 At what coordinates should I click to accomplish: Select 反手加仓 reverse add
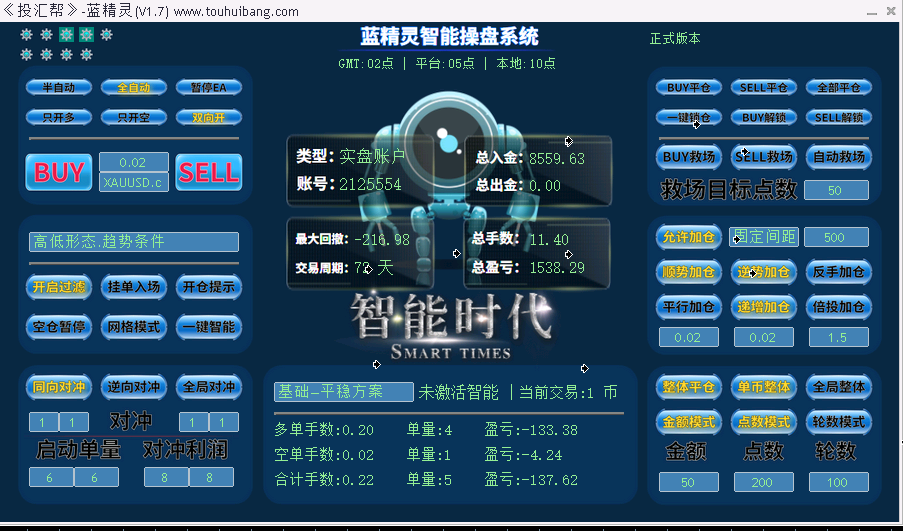[838, 272]
